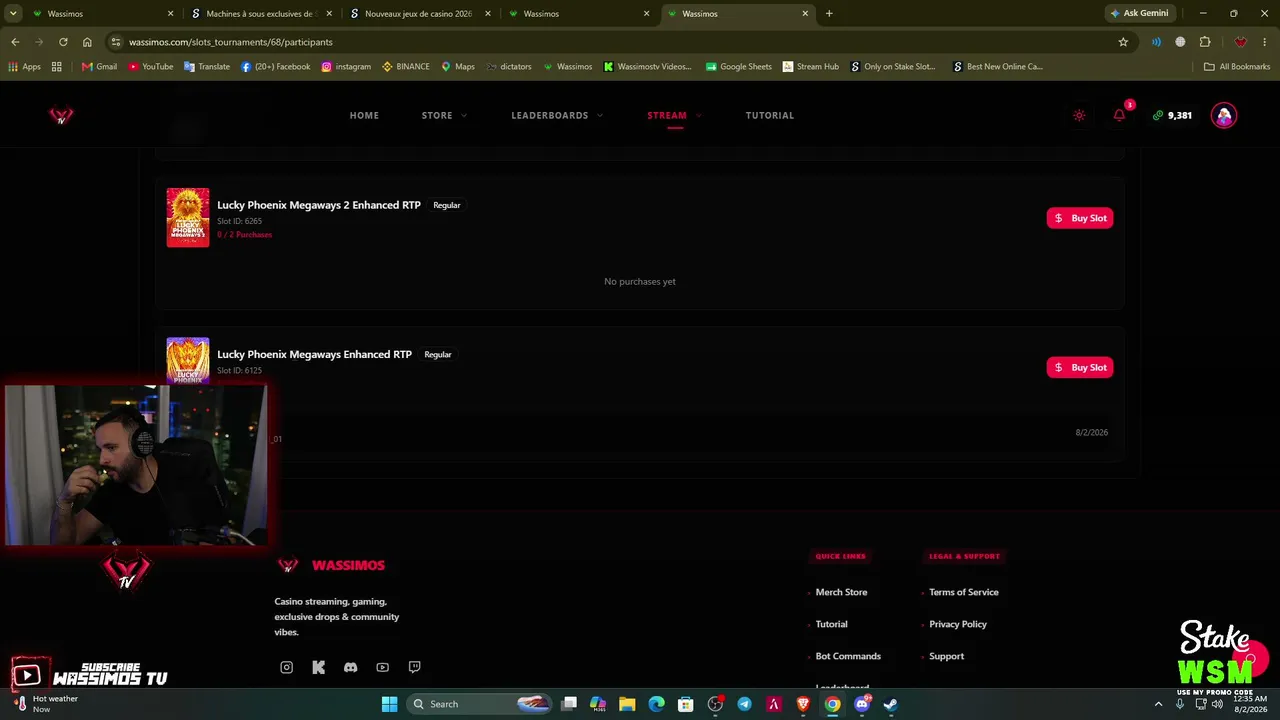Click the browser home icon
This screenshot has height=720, width=1280.
pyautogui.click(x=87, y=42)
